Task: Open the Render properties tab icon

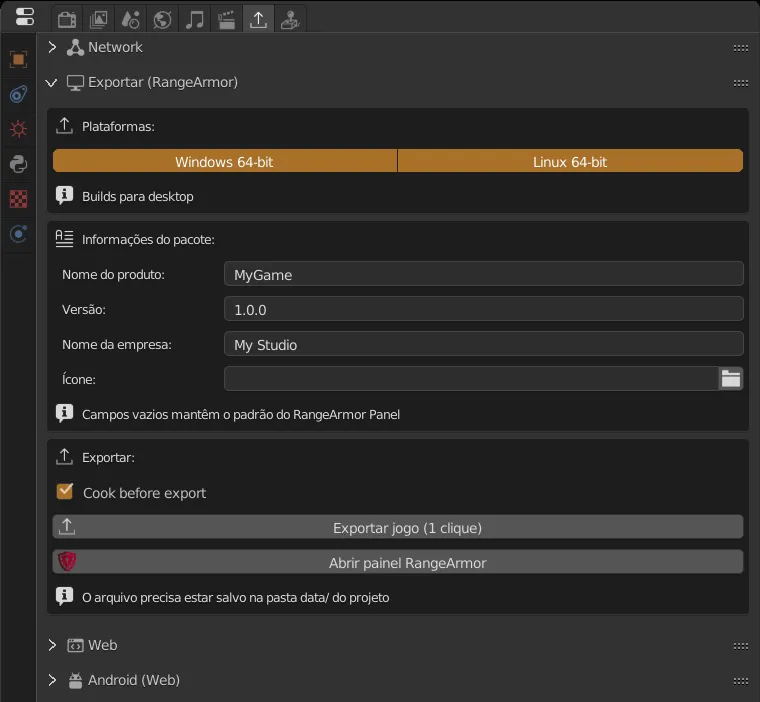Action: coord(67,20)
